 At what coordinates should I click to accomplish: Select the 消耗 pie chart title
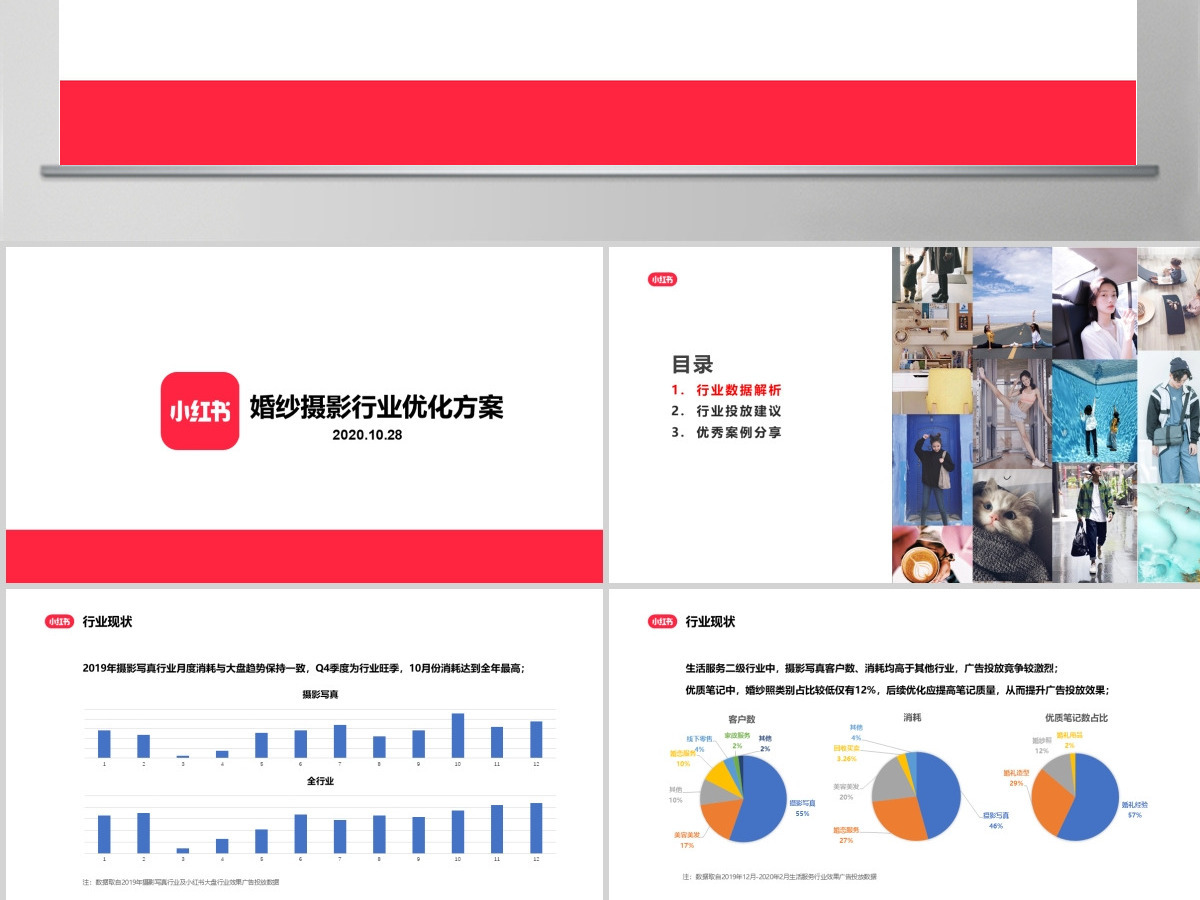[x=912, y=718]
